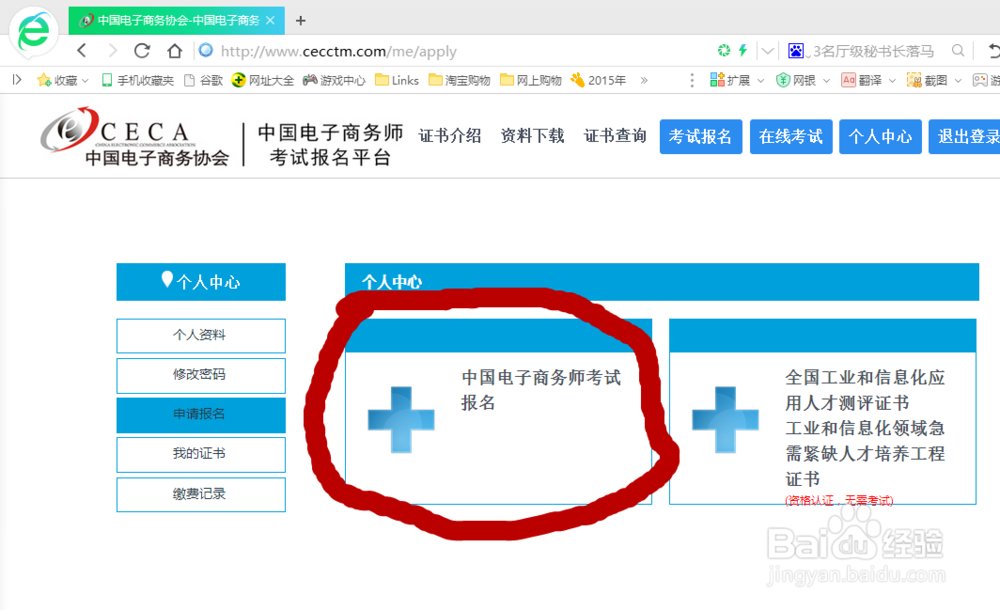Open the 收藏 favorites star

44,80
